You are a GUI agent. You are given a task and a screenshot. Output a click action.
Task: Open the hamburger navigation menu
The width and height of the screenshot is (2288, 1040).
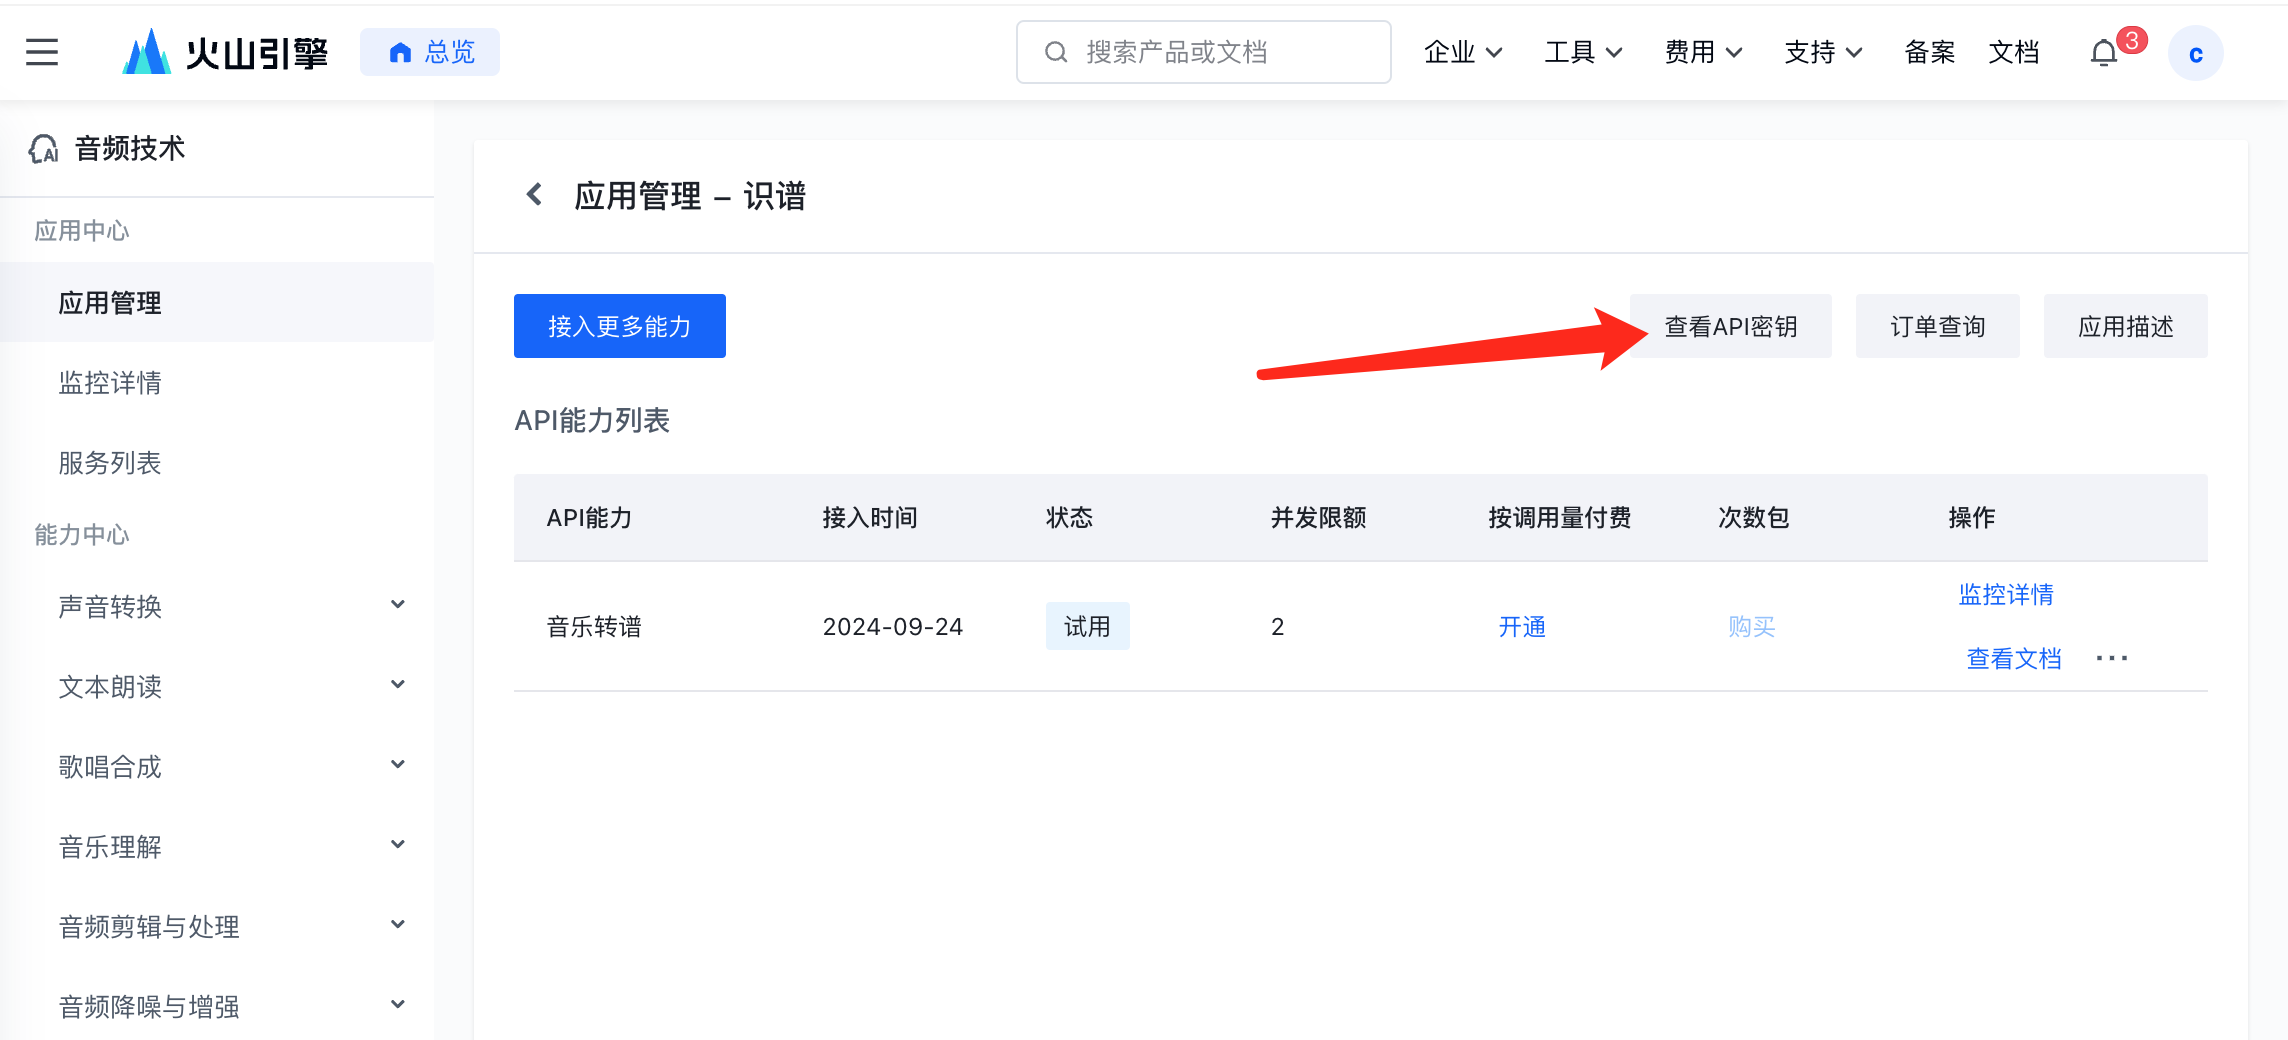(42, 52)
